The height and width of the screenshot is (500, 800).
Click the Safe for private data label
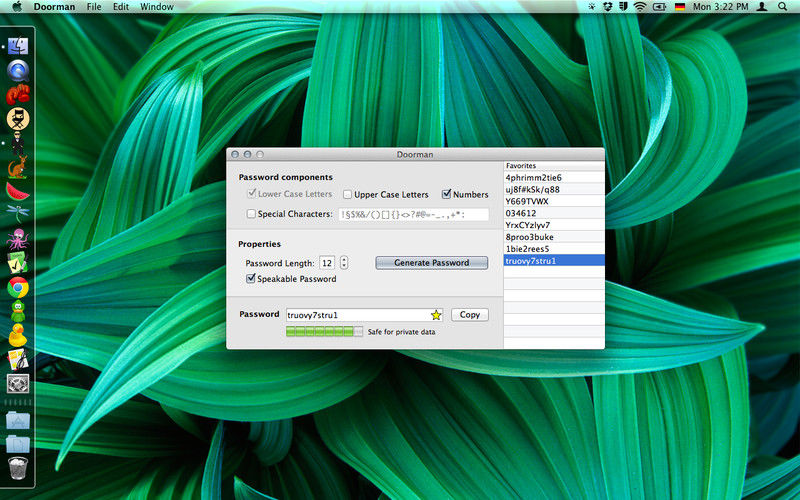tap(402, 332)
